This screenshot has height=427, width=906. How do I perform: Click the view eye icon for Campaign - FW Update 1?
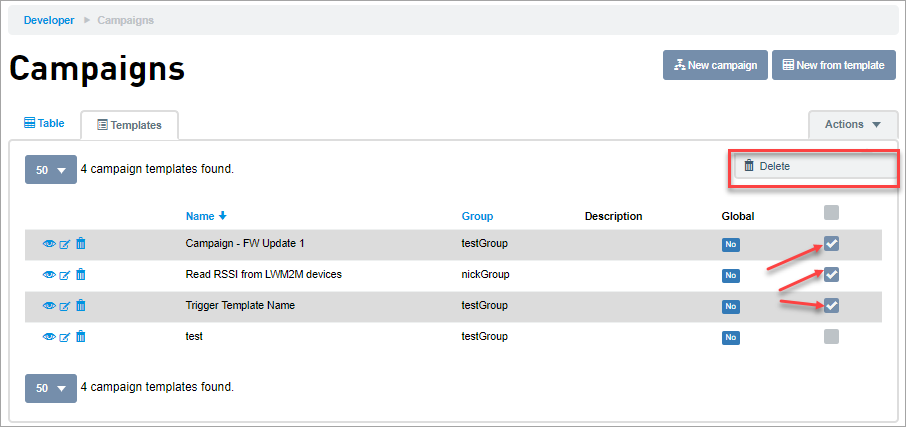48,244
